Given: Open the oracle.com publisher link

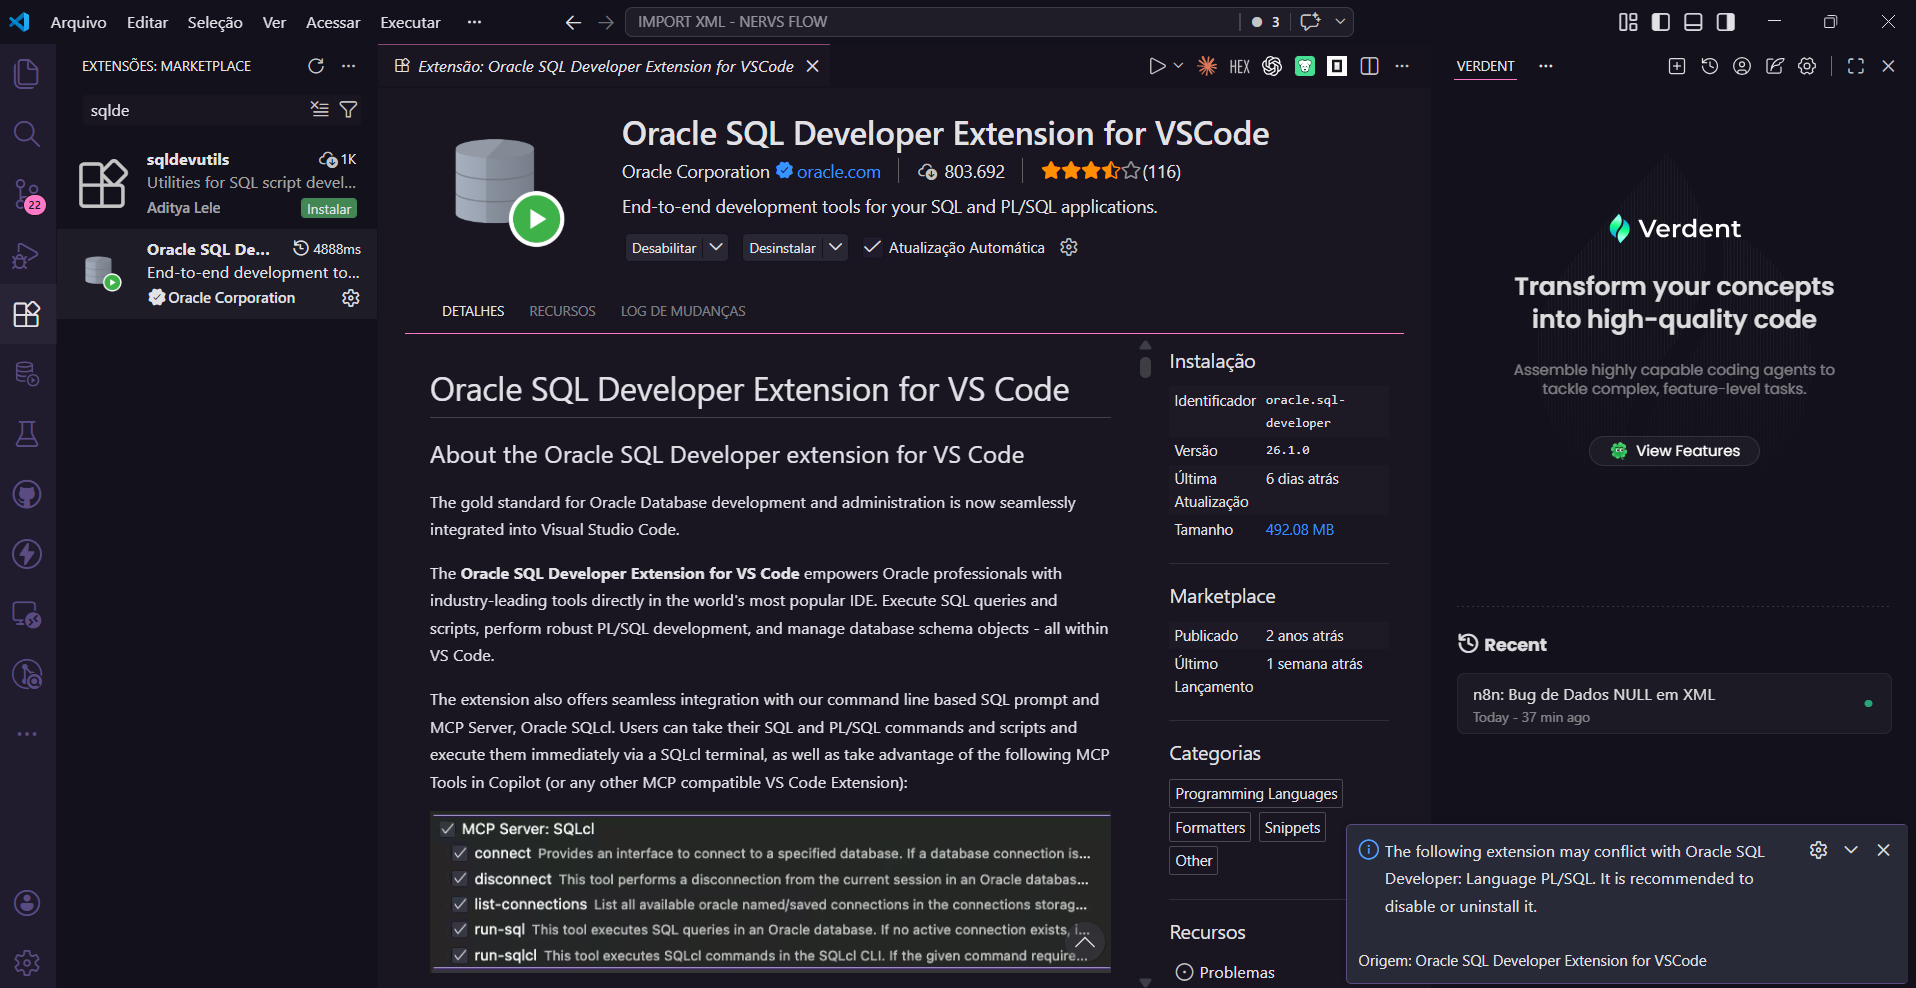Looking at the screenshot, I should coord(838,172).
